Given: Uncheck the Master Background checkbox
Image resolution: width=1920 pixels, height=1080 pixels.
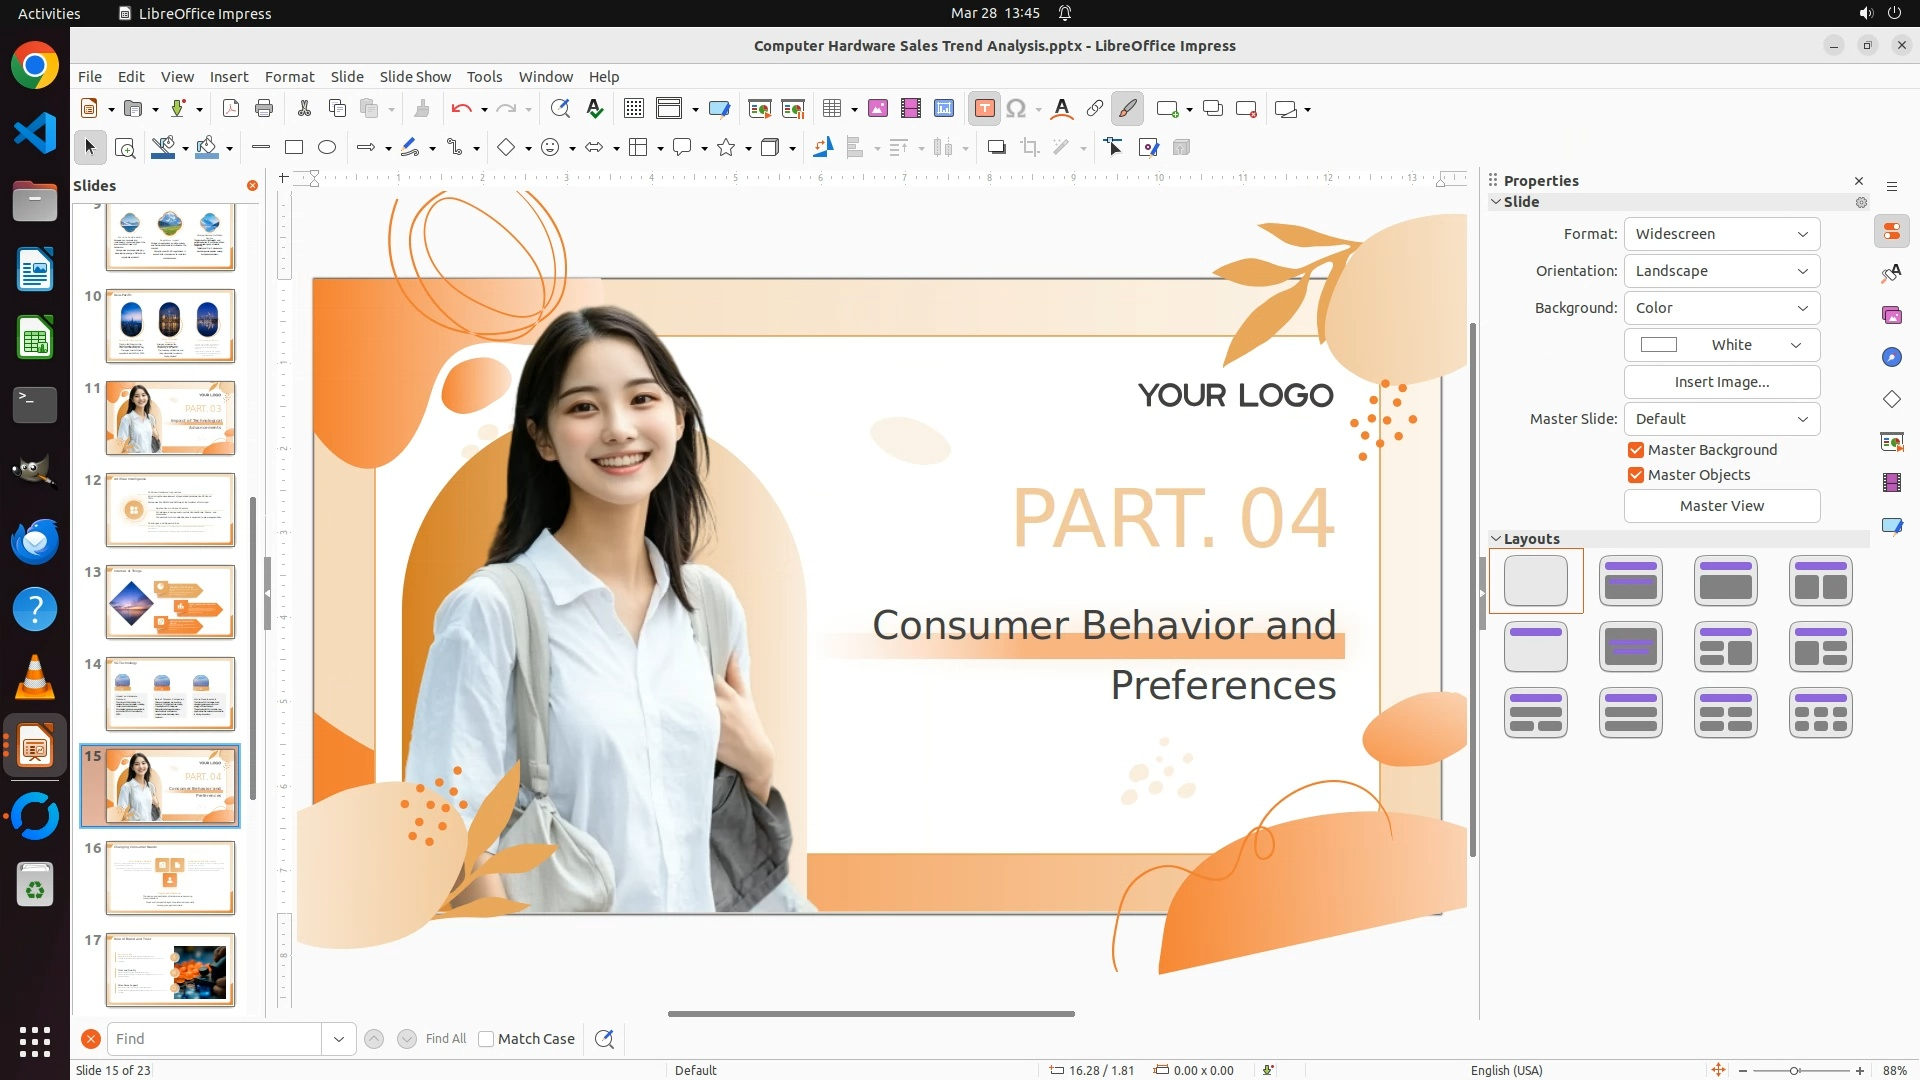Looking at the screenshot, I should pos(1636,450).
